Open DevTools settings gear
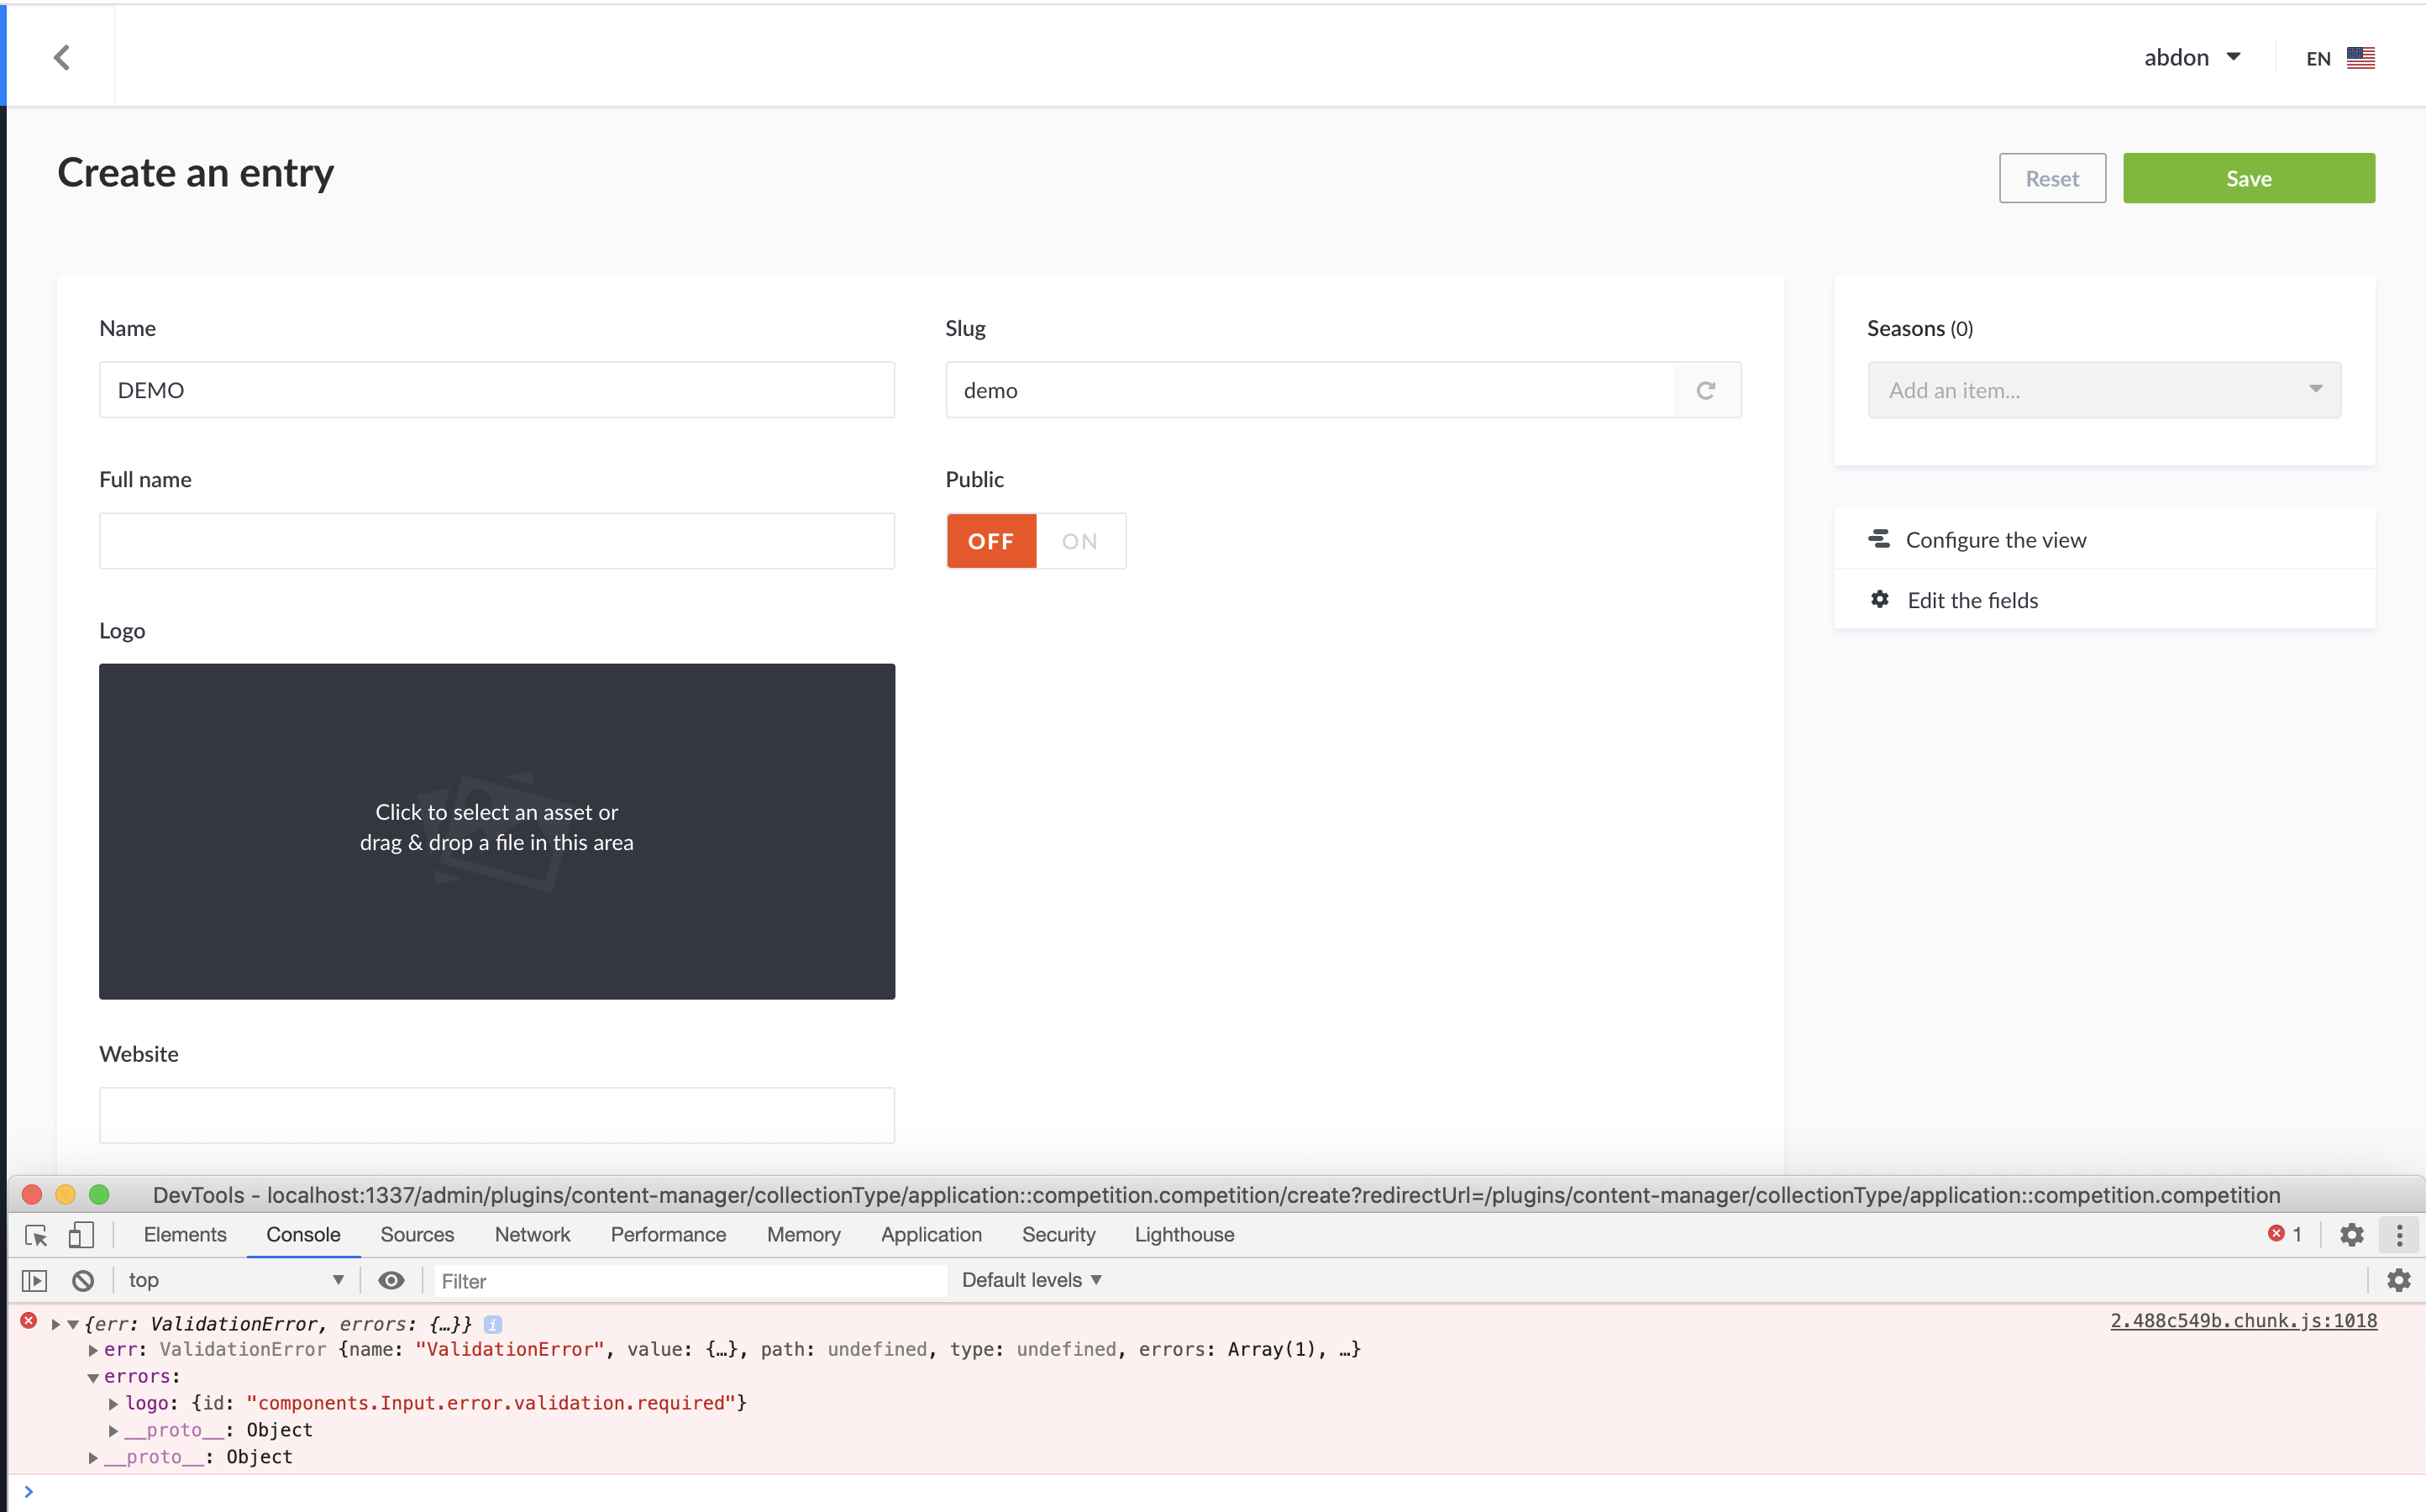Image resolution: width=2426 pixels, height=1512 pixels. (2351, 1235)
